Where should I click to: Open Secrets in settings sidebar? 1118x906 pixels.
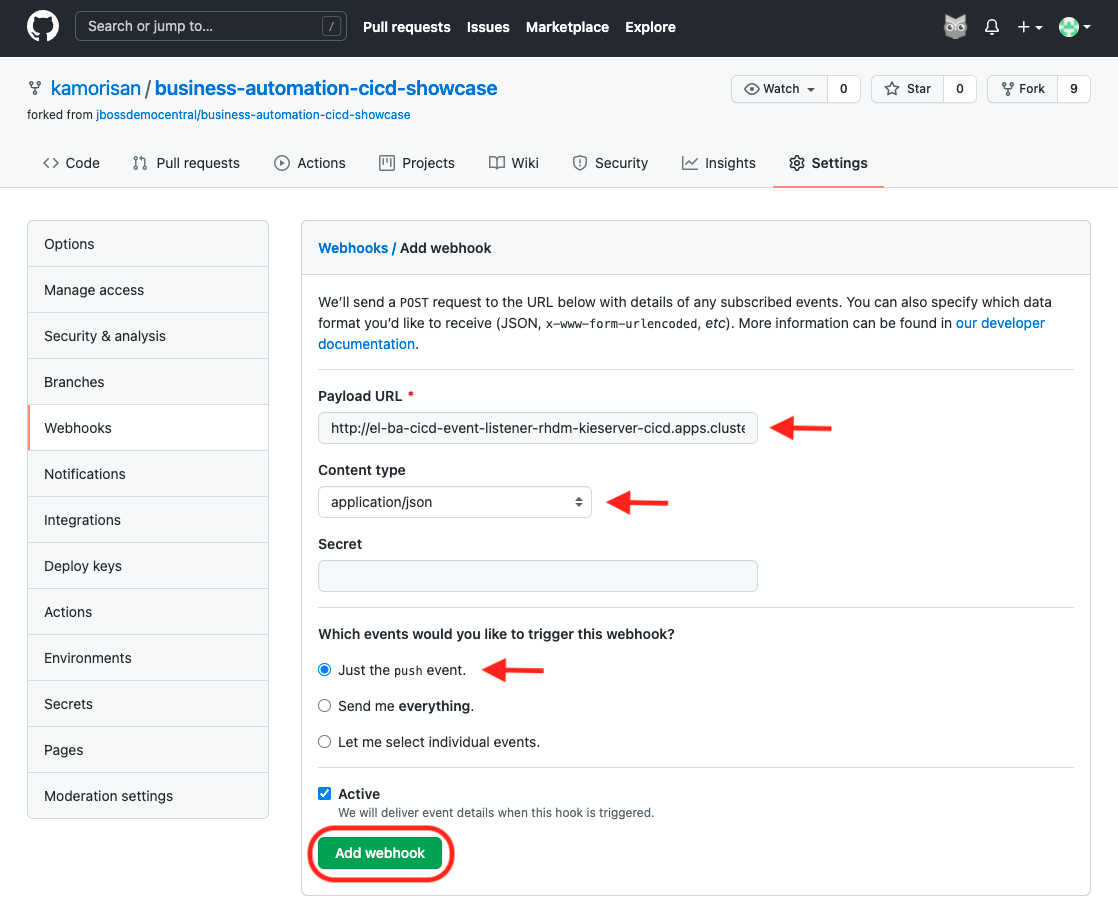(148, 704)
